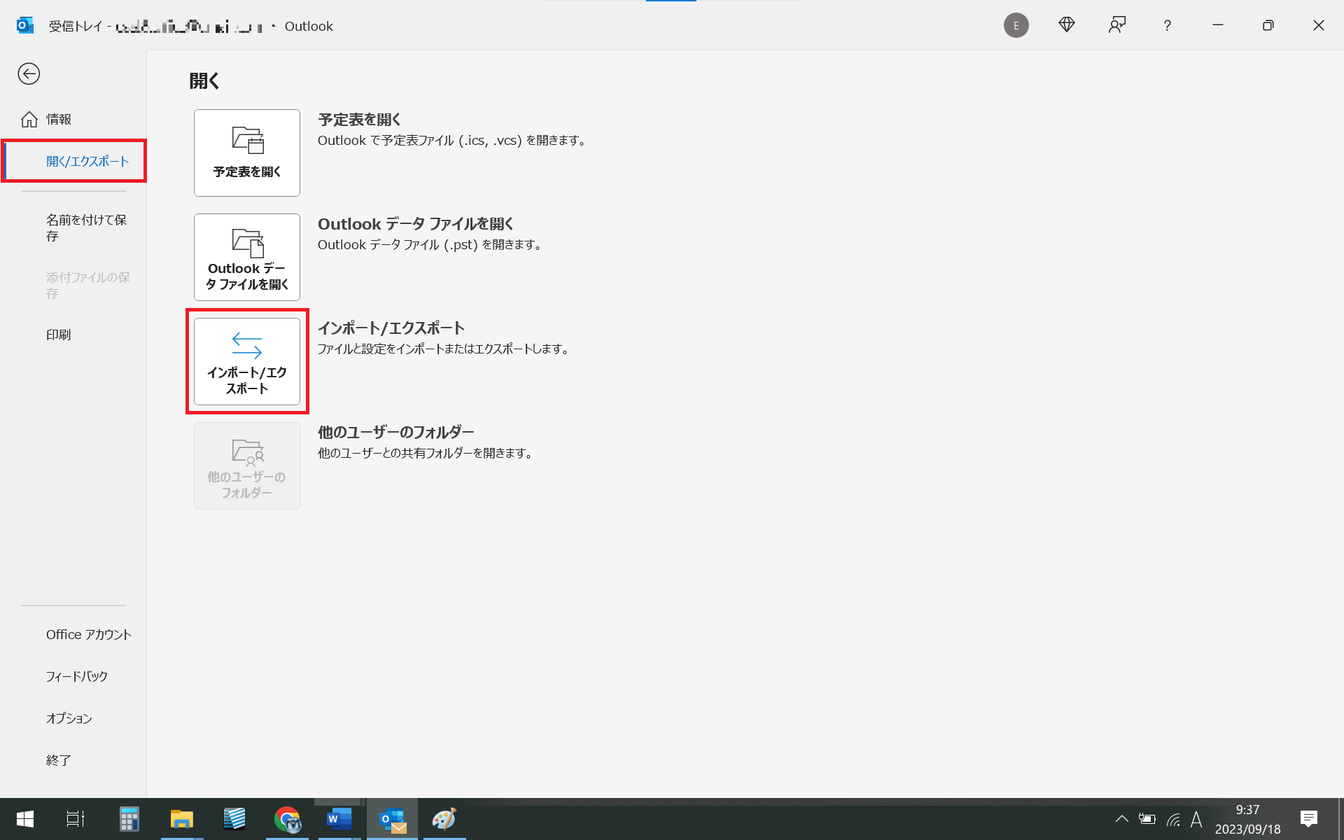Expand hidden system tray icons
Viewport: 1344px width, 840px height.
pos(1122,819)
